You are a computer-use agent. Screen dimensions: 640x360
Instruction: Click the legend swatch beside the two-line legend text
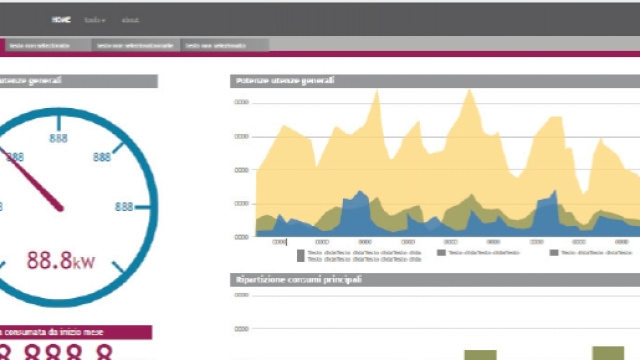(x=301, y=256)
